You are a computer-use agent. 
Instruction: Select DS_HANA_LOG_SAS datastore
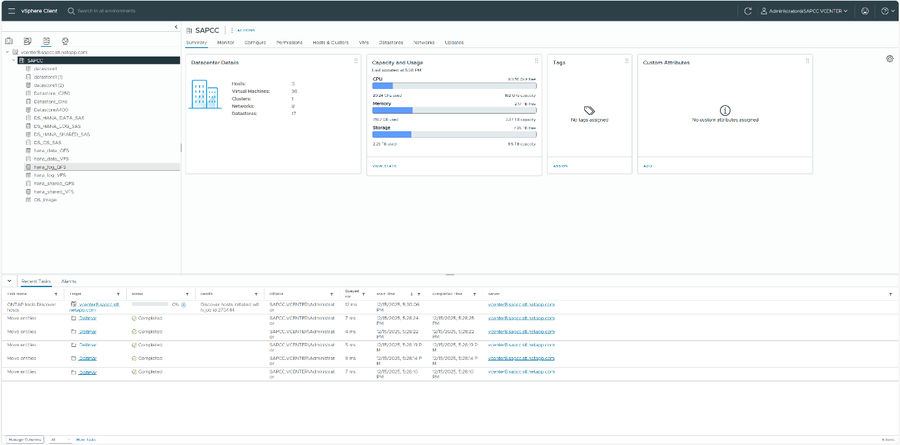pos(56,125)
